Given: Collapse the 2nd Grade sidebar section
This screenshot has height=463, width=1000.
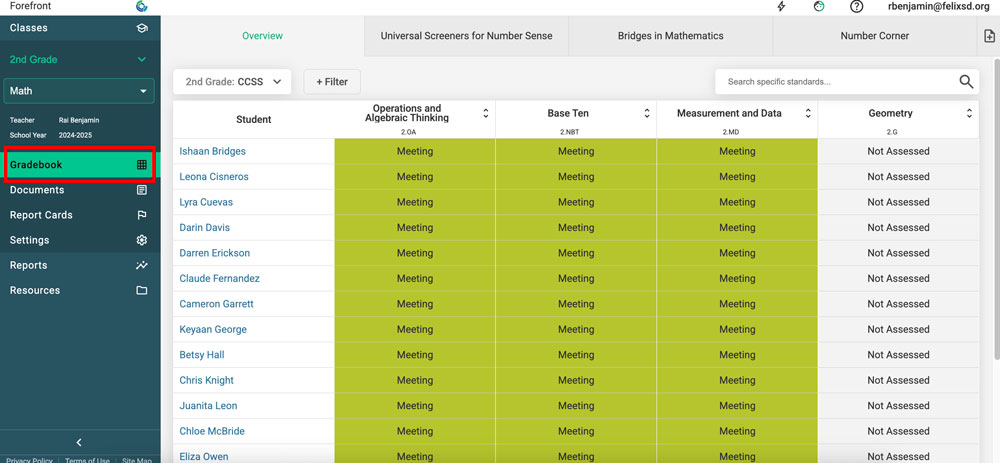Looking at the screenshot, I should click(142, 60).
